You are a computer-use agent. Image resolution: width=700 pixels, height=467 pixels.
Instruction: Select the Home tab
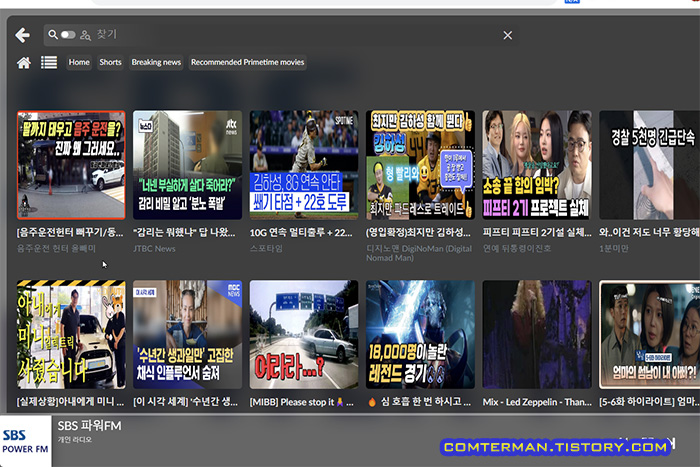pyautogui.click(x=79, y=63)
